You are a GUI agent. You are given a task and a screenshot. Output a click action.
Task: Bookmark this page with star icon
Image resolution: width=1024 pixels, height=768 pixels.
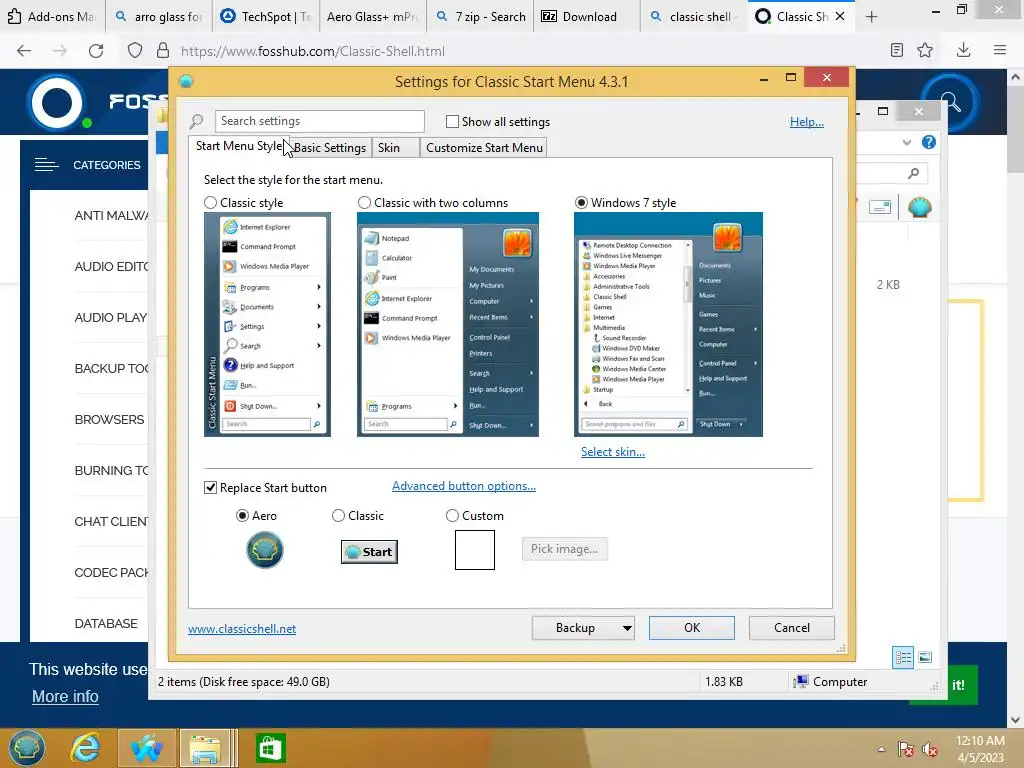pos(925,50)
